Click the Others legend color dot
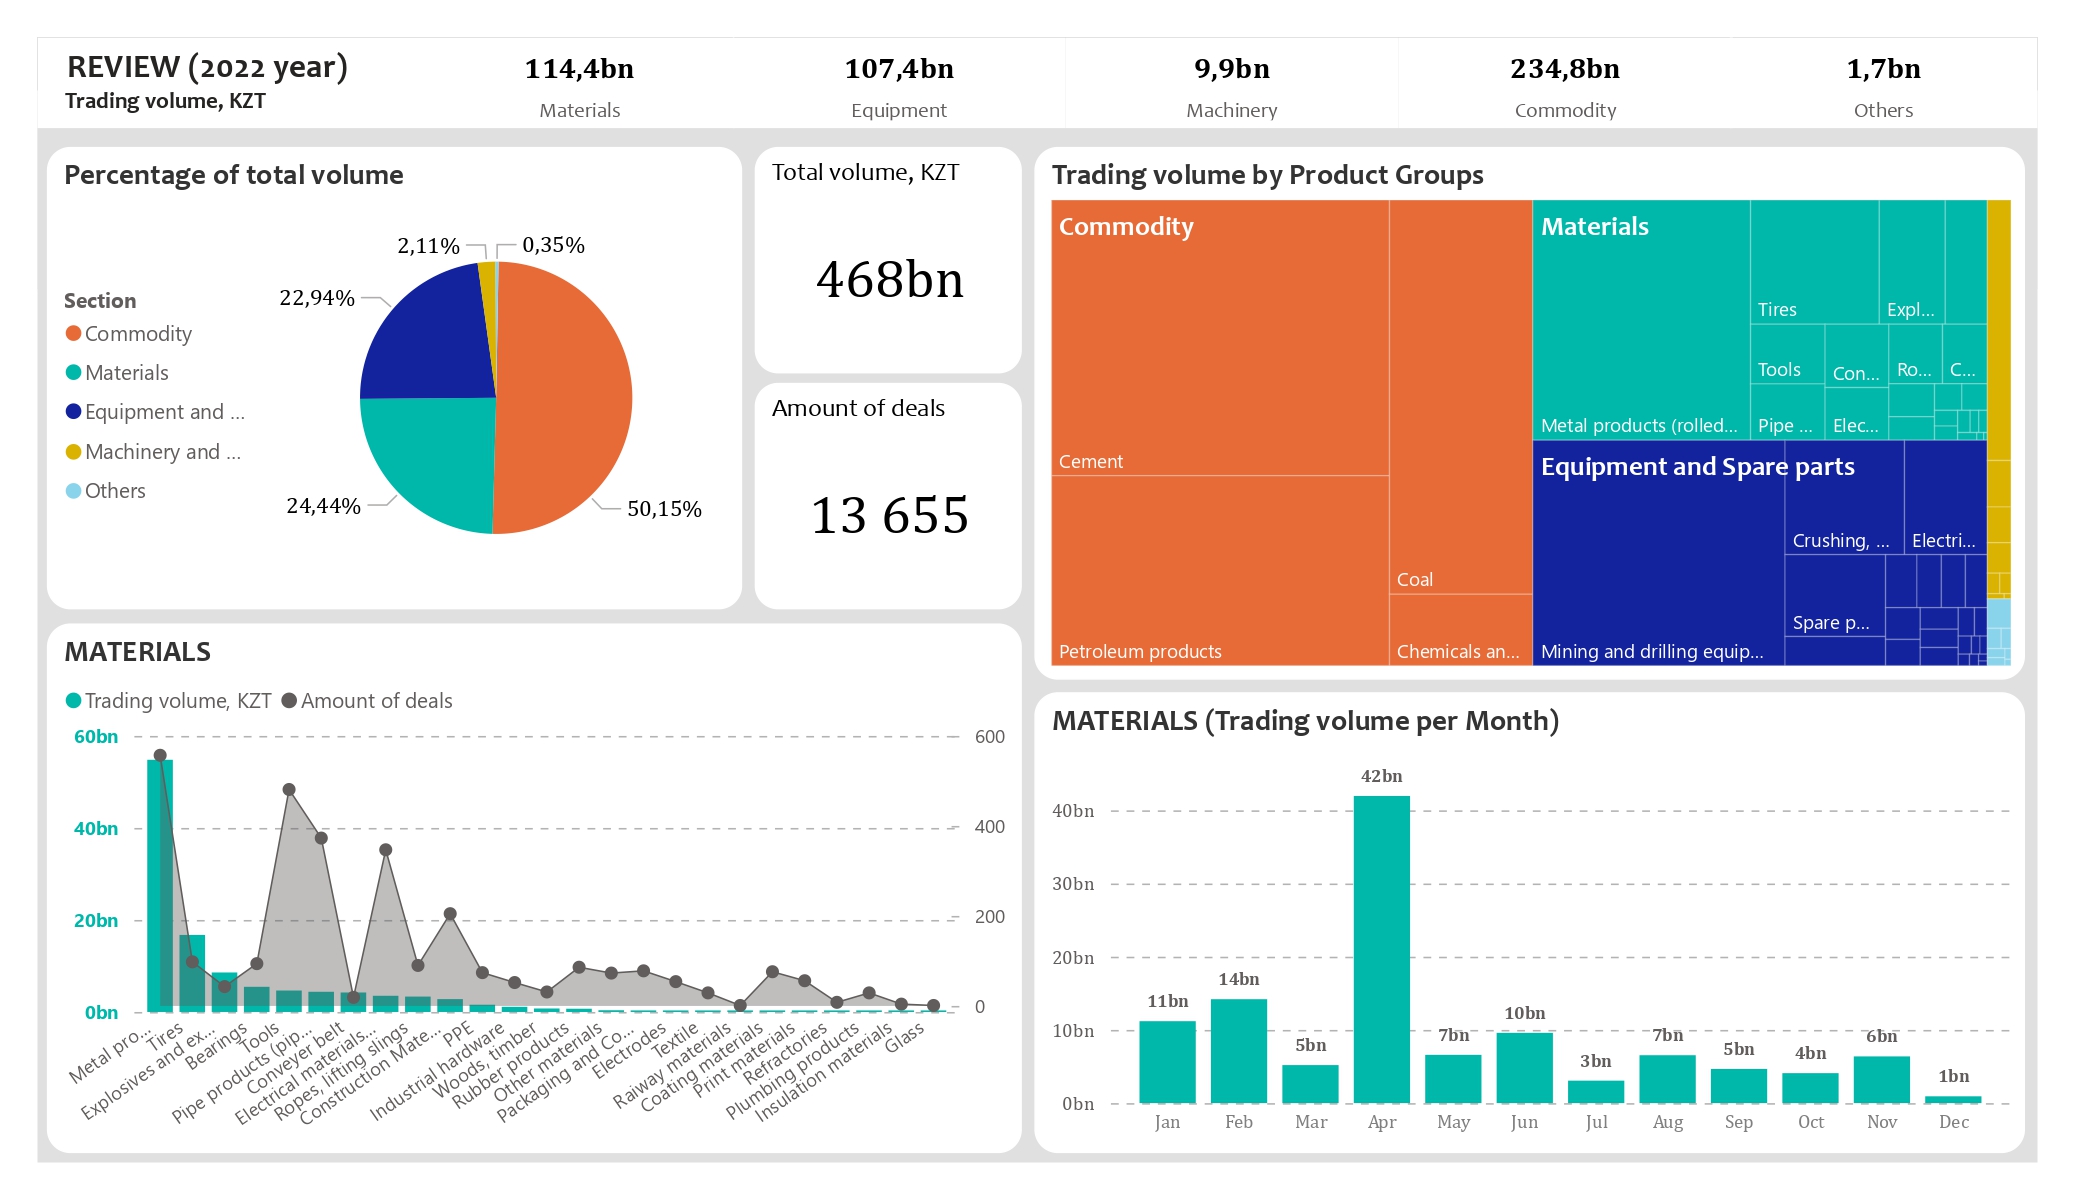The image size is (2075, 1200). click(73, 490)
